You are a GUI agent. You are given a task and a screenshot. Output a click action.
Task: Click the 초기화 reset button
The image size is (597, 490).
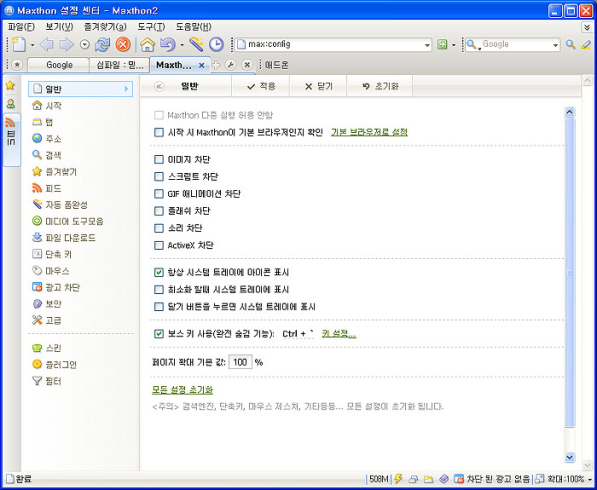(x=380, y=86)
